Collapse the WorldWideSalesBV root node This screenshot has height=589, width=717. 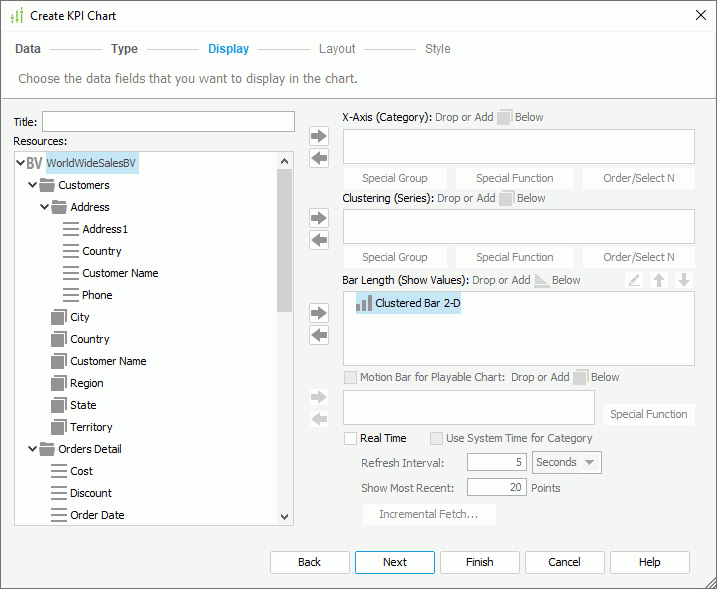pos(21,163)
